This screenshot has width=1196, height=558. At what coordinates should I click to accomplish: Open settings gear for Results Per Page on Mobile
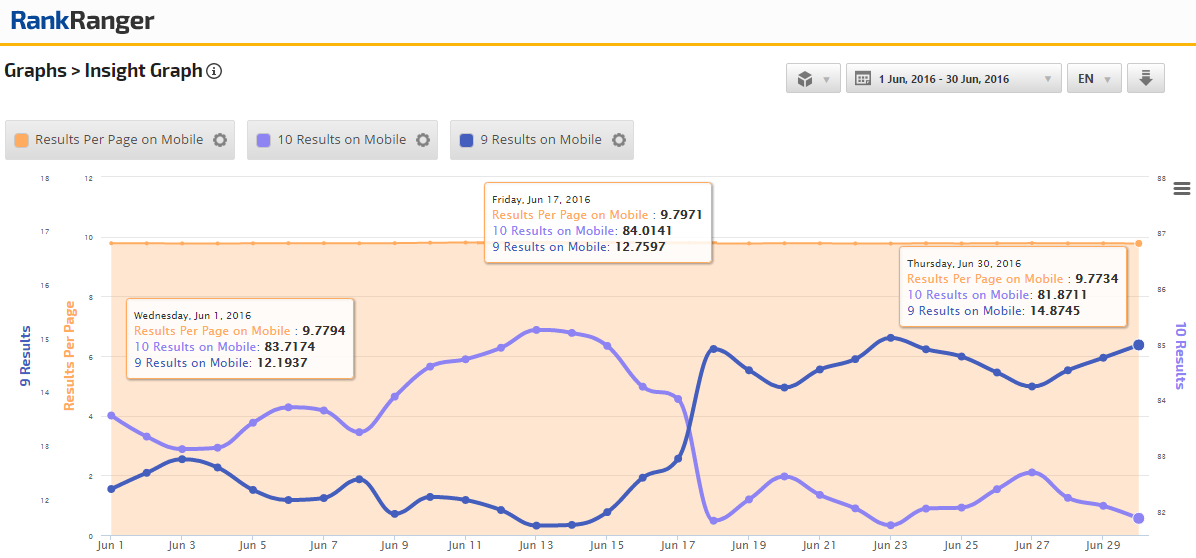point(220,140)
